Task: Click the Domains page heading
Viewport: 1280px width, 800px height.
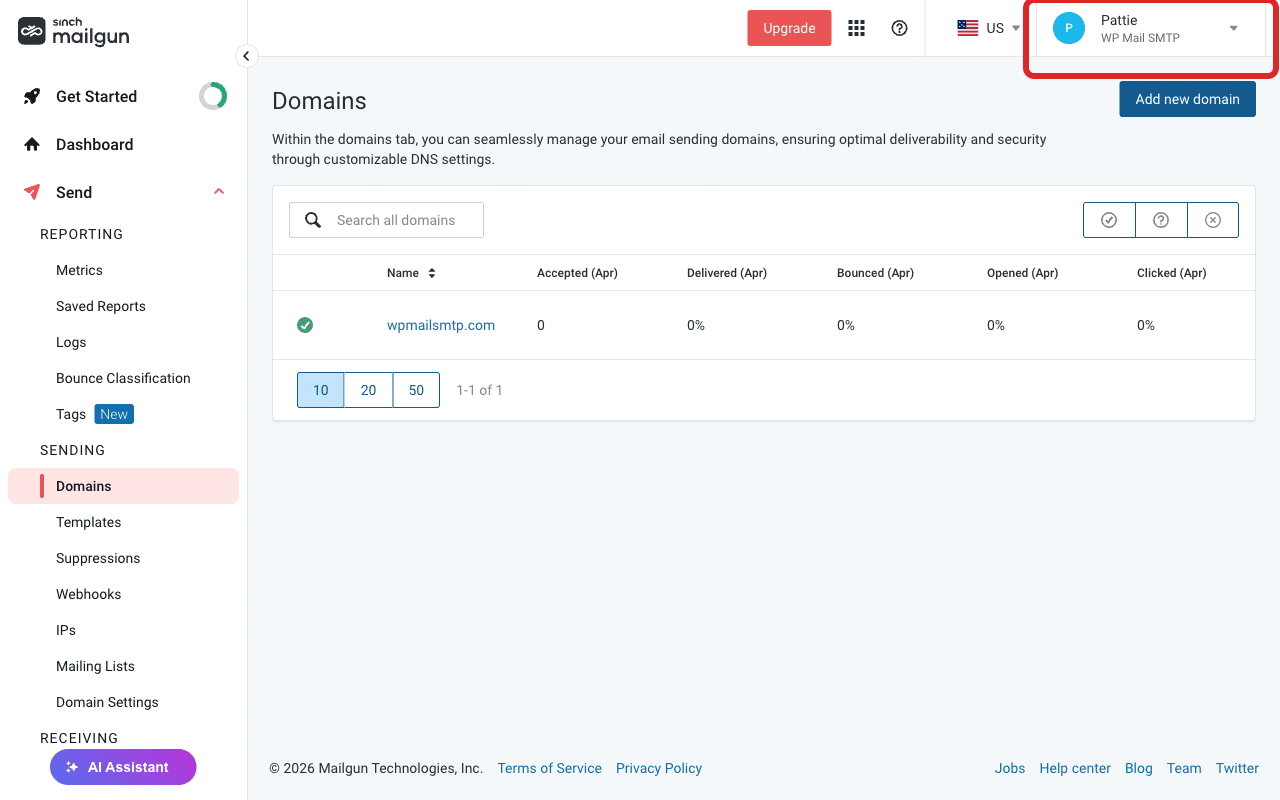Action: point(319,101)
